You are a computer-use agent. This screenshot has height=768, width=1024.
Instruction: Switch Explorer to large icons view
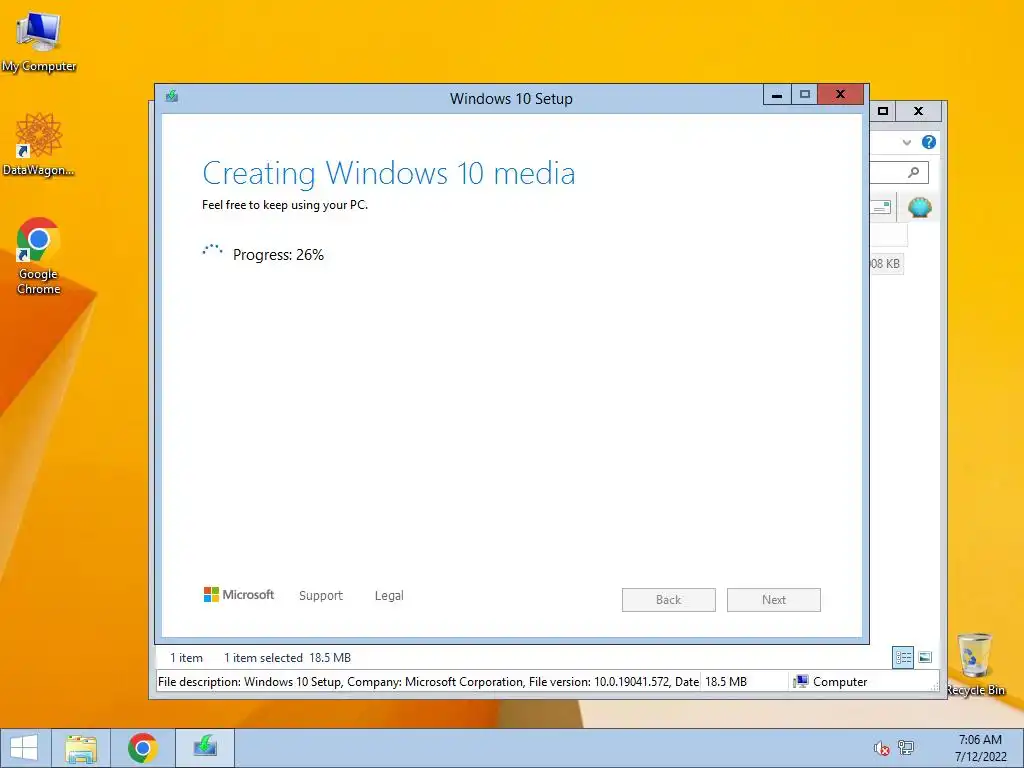(925, 658)
